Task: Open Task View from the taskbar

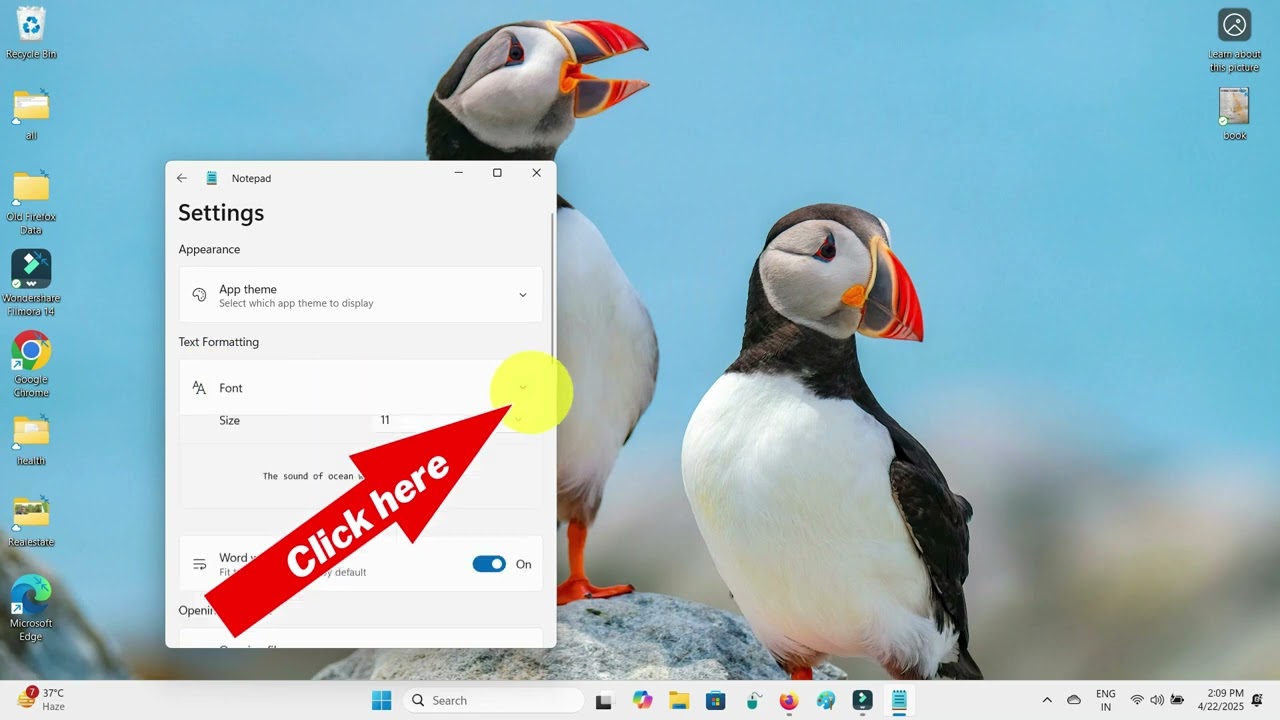Action: (603, 700)
